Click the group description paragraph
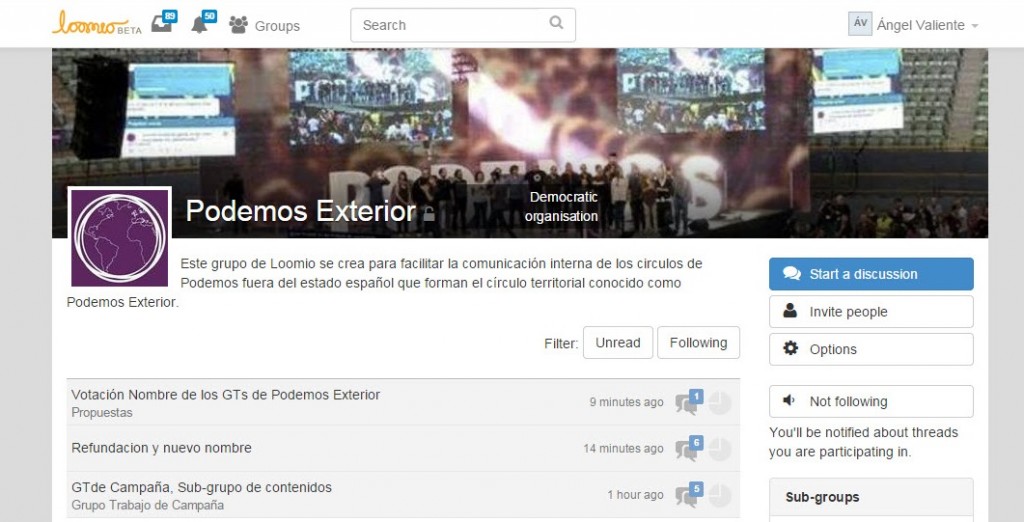Viewport: 1024px width, 522px height. click(385, 283)
